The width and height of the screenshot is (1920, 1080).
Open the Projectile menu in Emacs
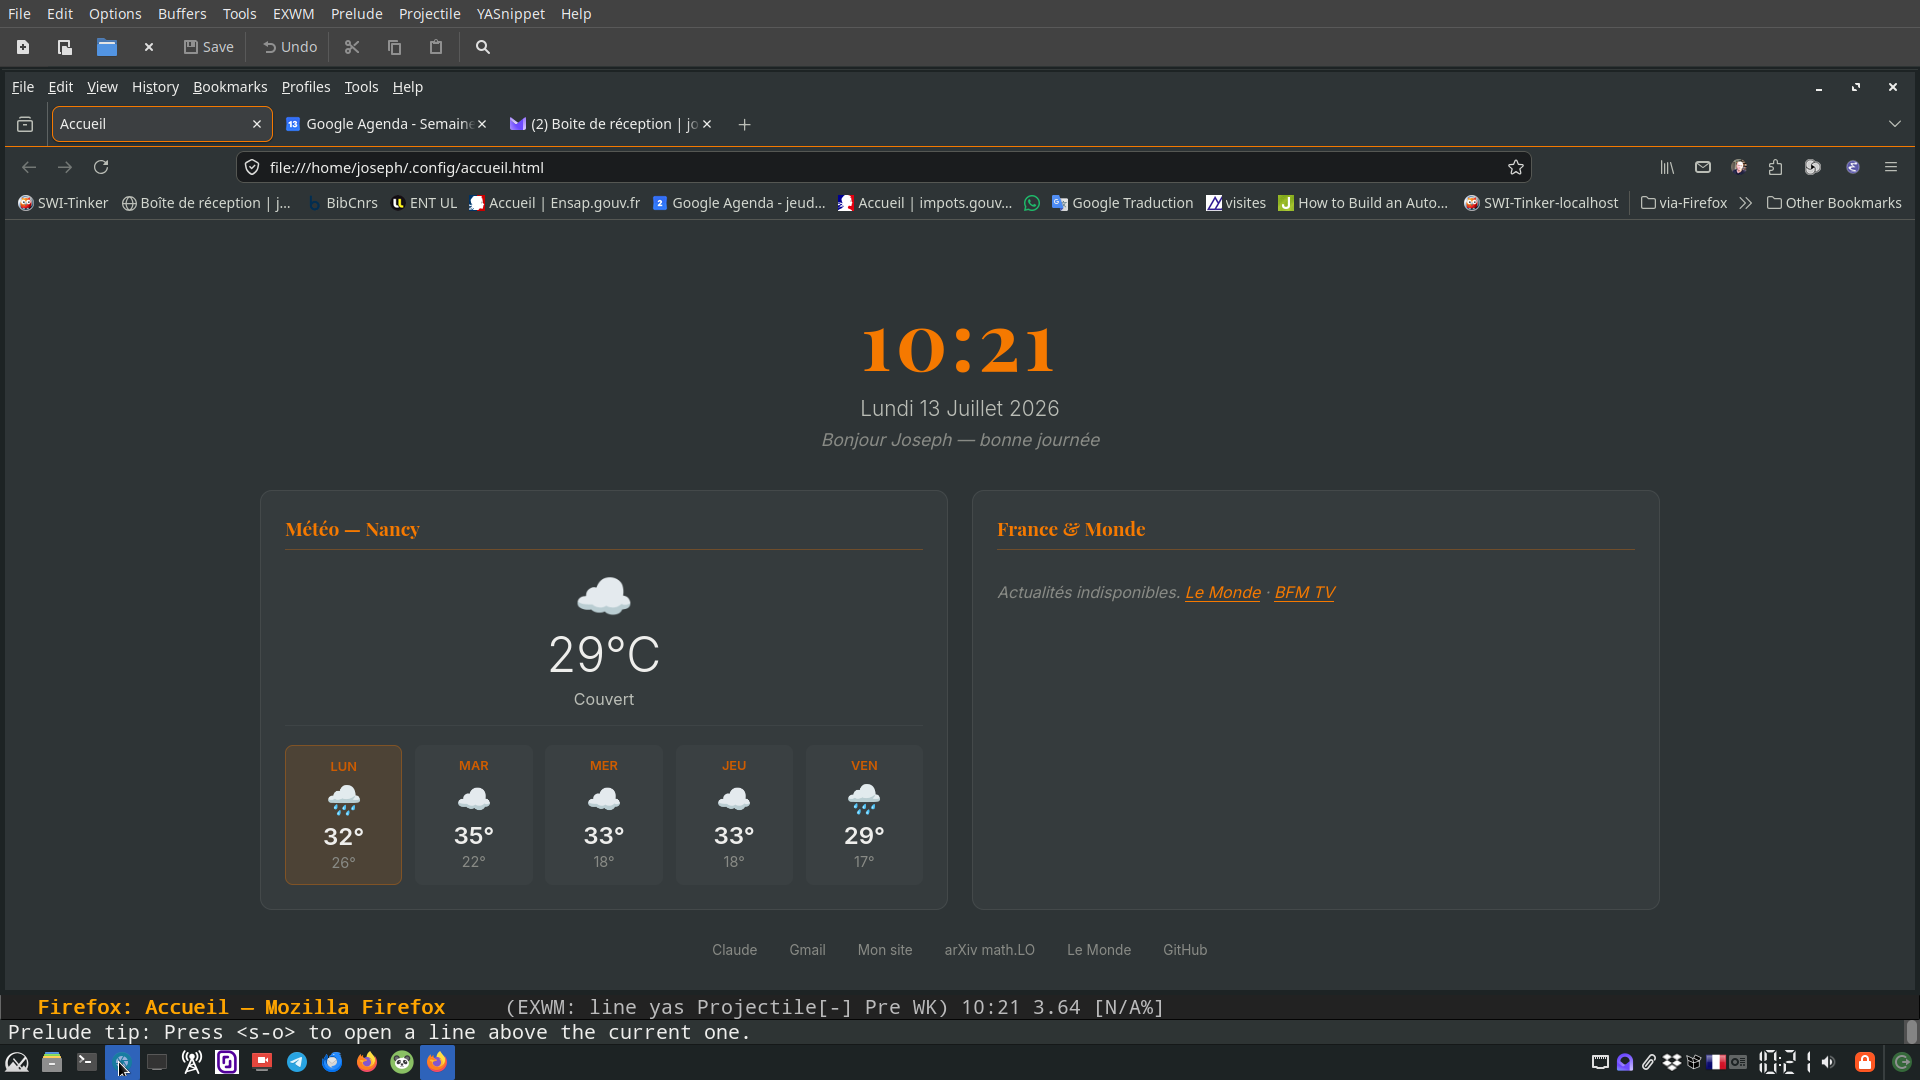pos(429,14)
